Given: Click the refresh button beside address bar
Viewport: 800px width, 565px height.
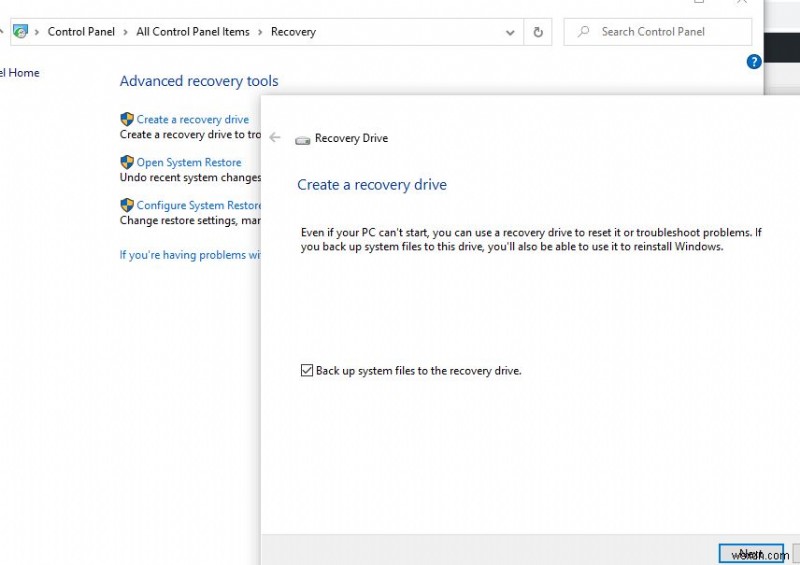Looking at the screenshot, I should (x=538, y=32).
